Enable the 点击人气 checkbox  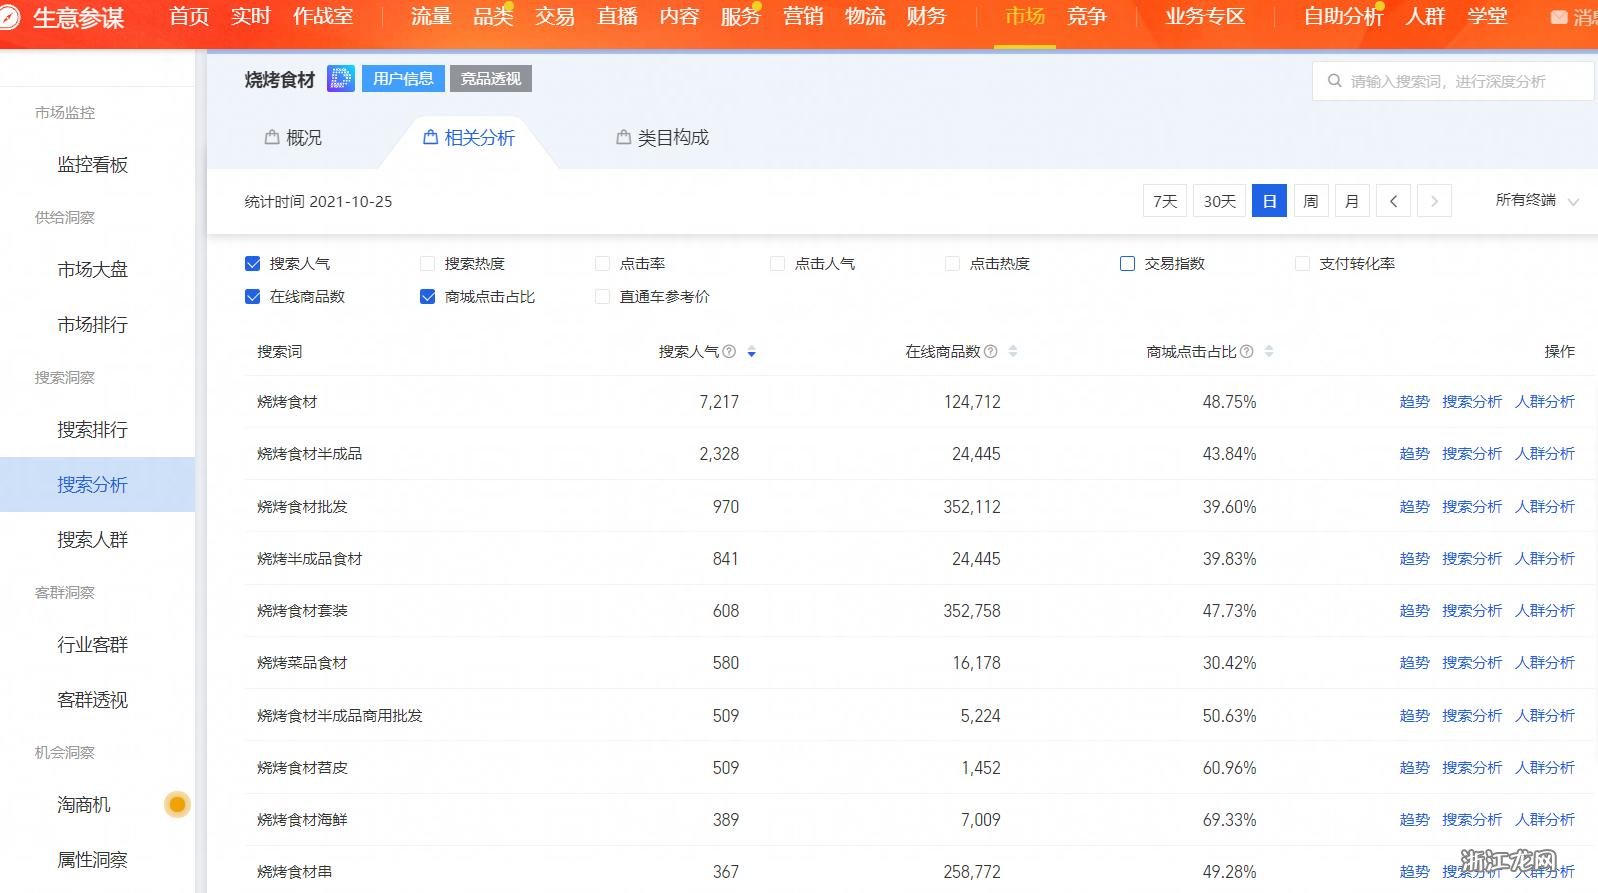point(778,264)
